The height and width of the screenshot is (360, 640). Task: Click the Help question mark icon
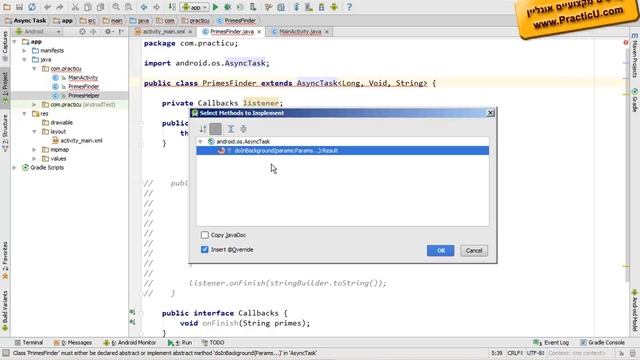coord(349,7)
